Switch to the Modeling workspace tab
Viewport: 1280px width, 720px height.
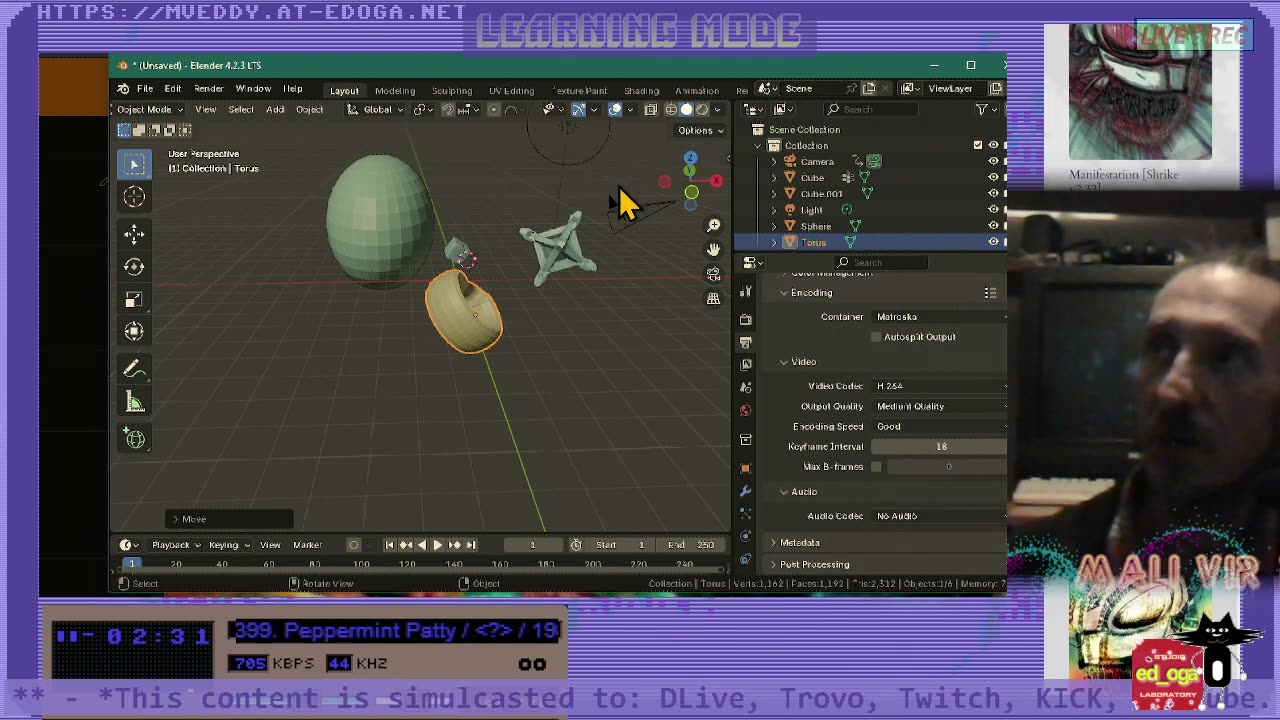pos(395,90)
